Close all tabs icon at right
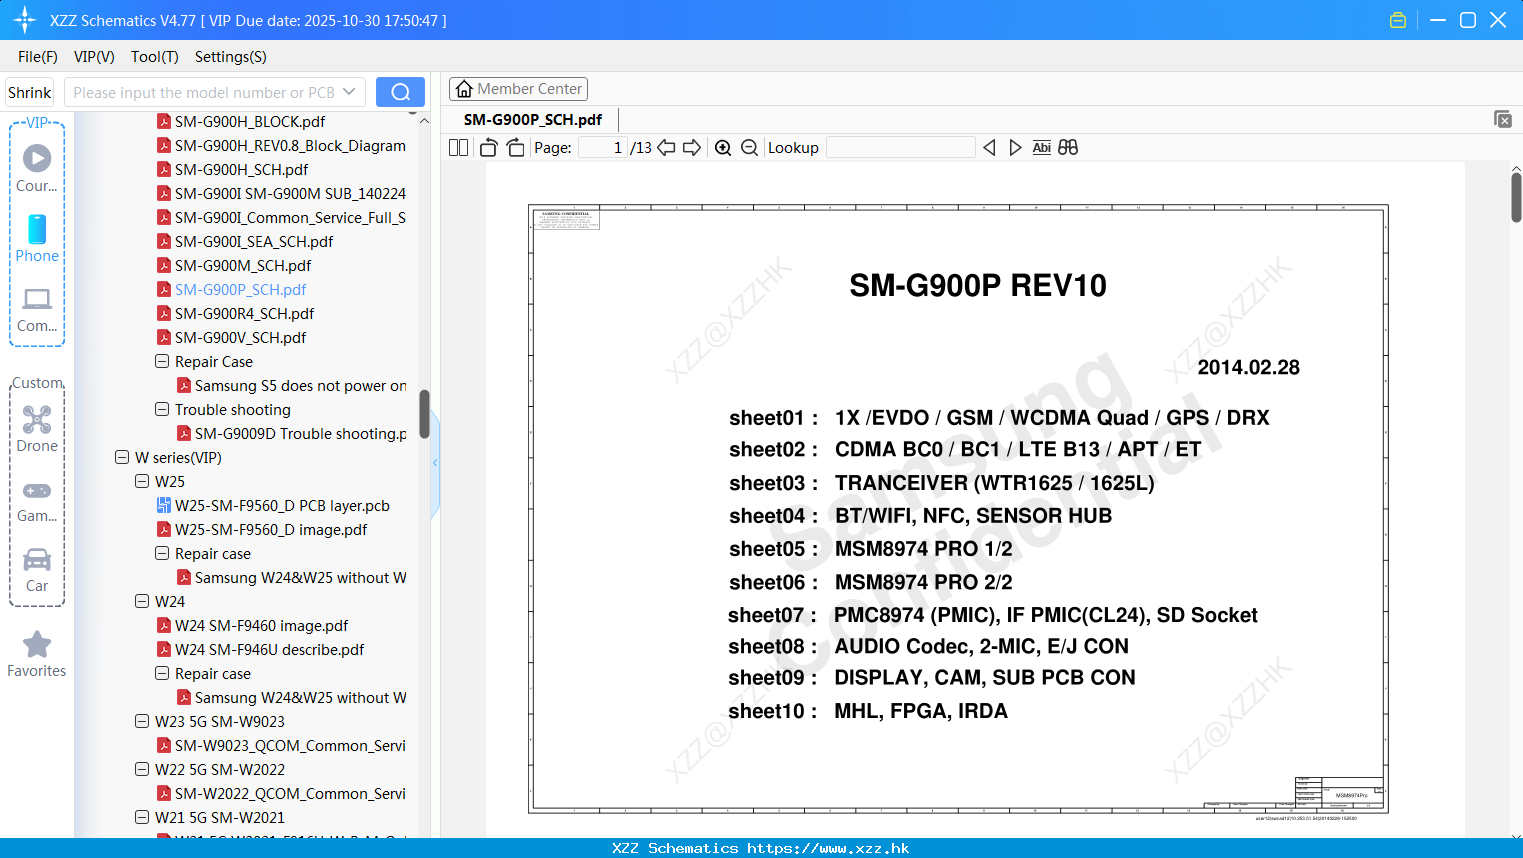Screen dimensions: 1523x858 tap(1502, 119)
